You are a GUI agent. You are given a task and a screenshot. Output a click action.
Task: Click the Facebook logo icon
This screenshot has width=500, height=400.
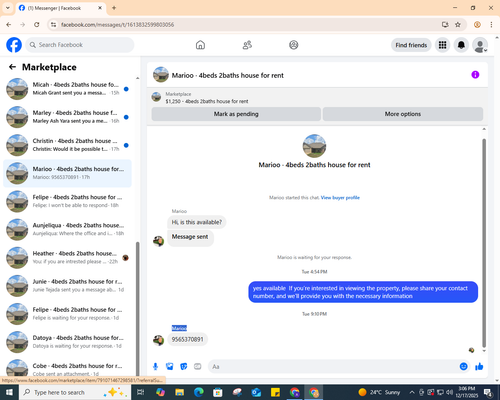coord(14,45)
